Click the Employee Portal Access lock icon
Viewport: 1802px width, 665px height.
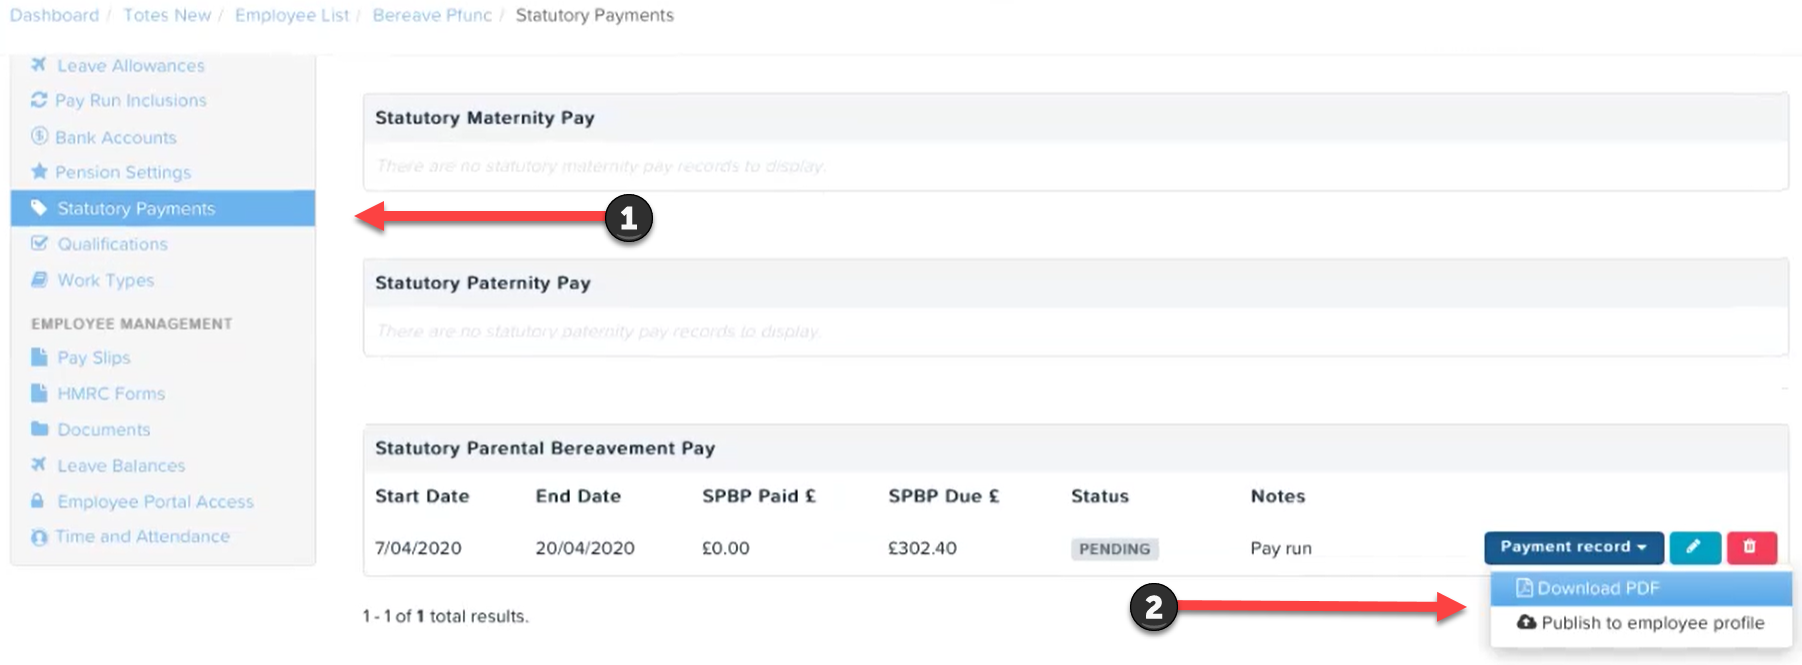tap(38, 501)
